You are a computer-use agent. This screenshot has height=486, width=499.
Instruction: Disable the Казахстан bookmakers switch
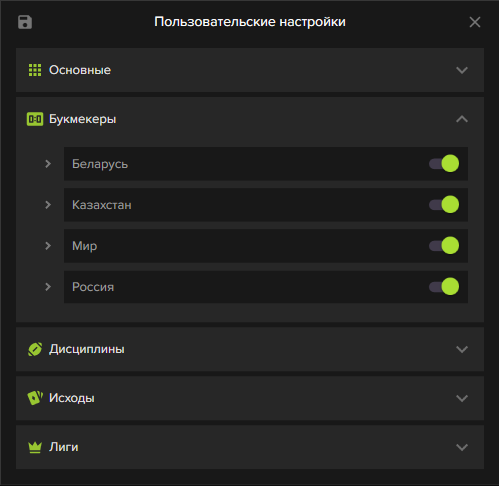pyautogui.click(x=444, y=205)
